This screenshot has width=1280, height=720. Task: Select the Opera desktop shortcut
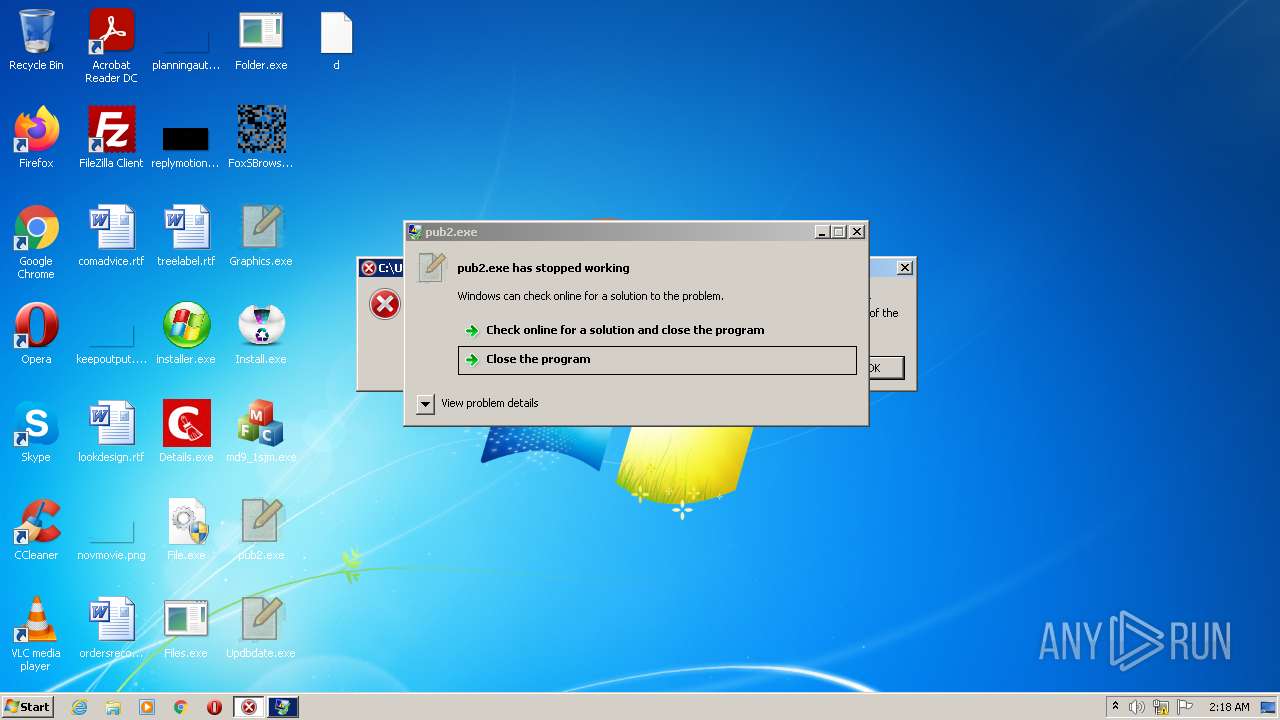pyautogui.click(x=36, y=334)
